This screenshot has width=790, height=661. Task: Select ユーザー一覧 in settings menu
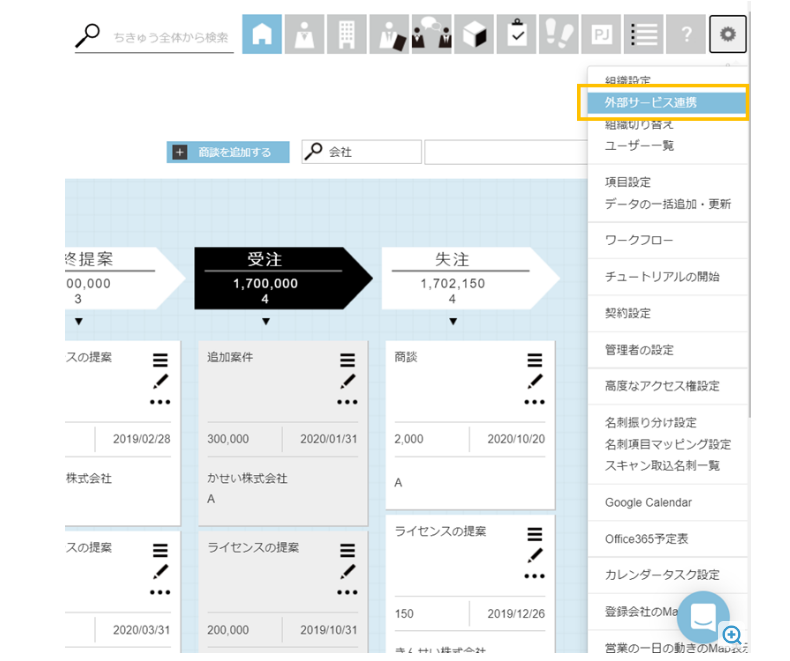639,146
